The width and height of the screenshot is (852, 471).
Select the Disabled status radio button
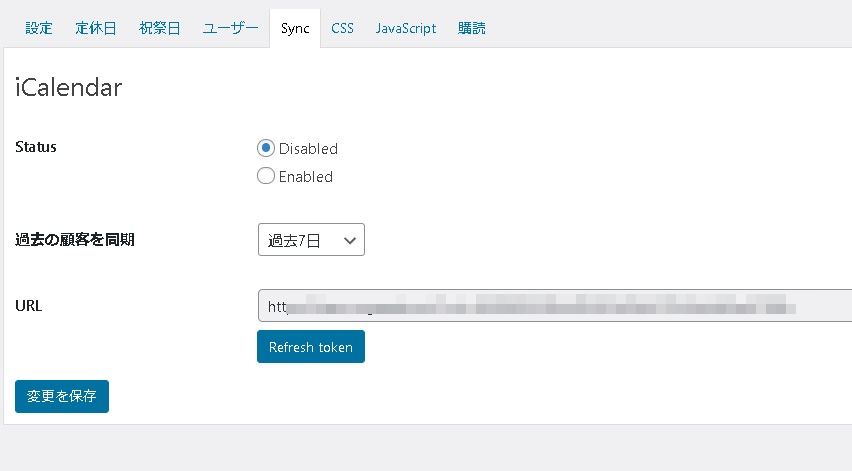coord(266,148)
